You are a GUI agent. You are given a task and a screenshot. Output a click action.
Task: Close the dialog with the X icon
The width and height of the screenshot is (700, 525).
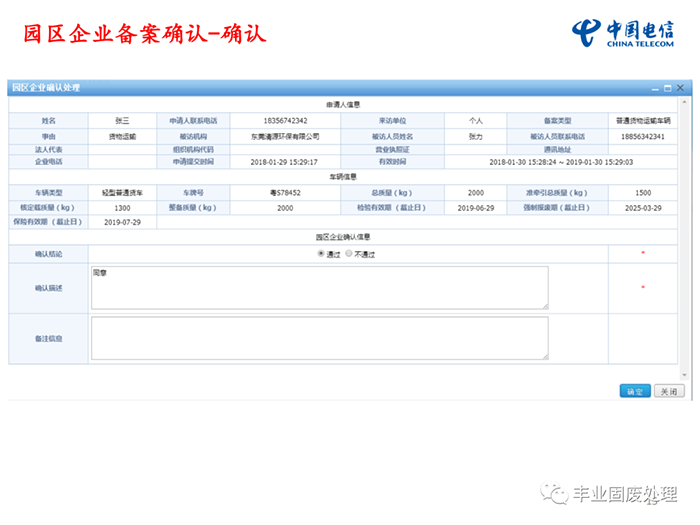point(680,88)
